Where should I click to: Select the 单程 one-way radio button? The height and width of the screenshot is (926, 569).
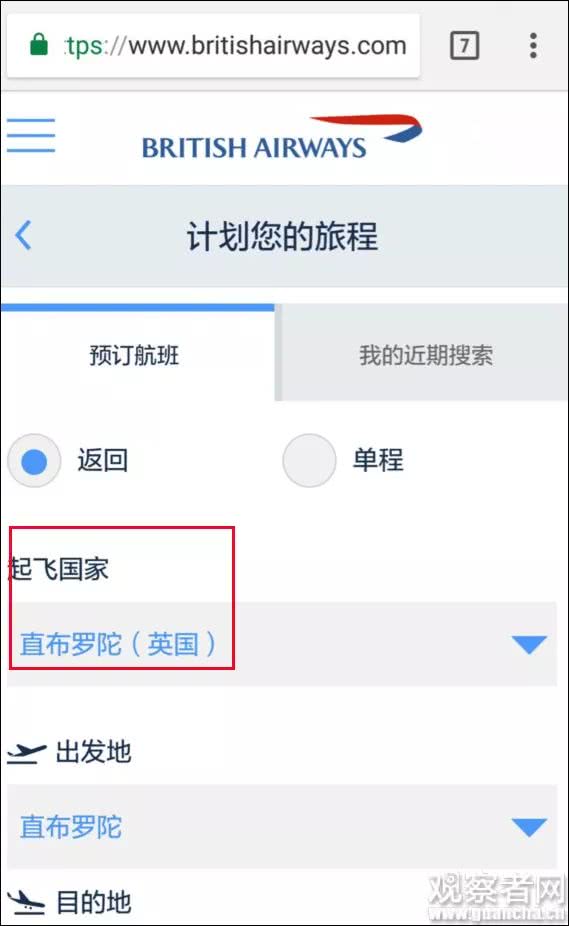tap(309, 461)
